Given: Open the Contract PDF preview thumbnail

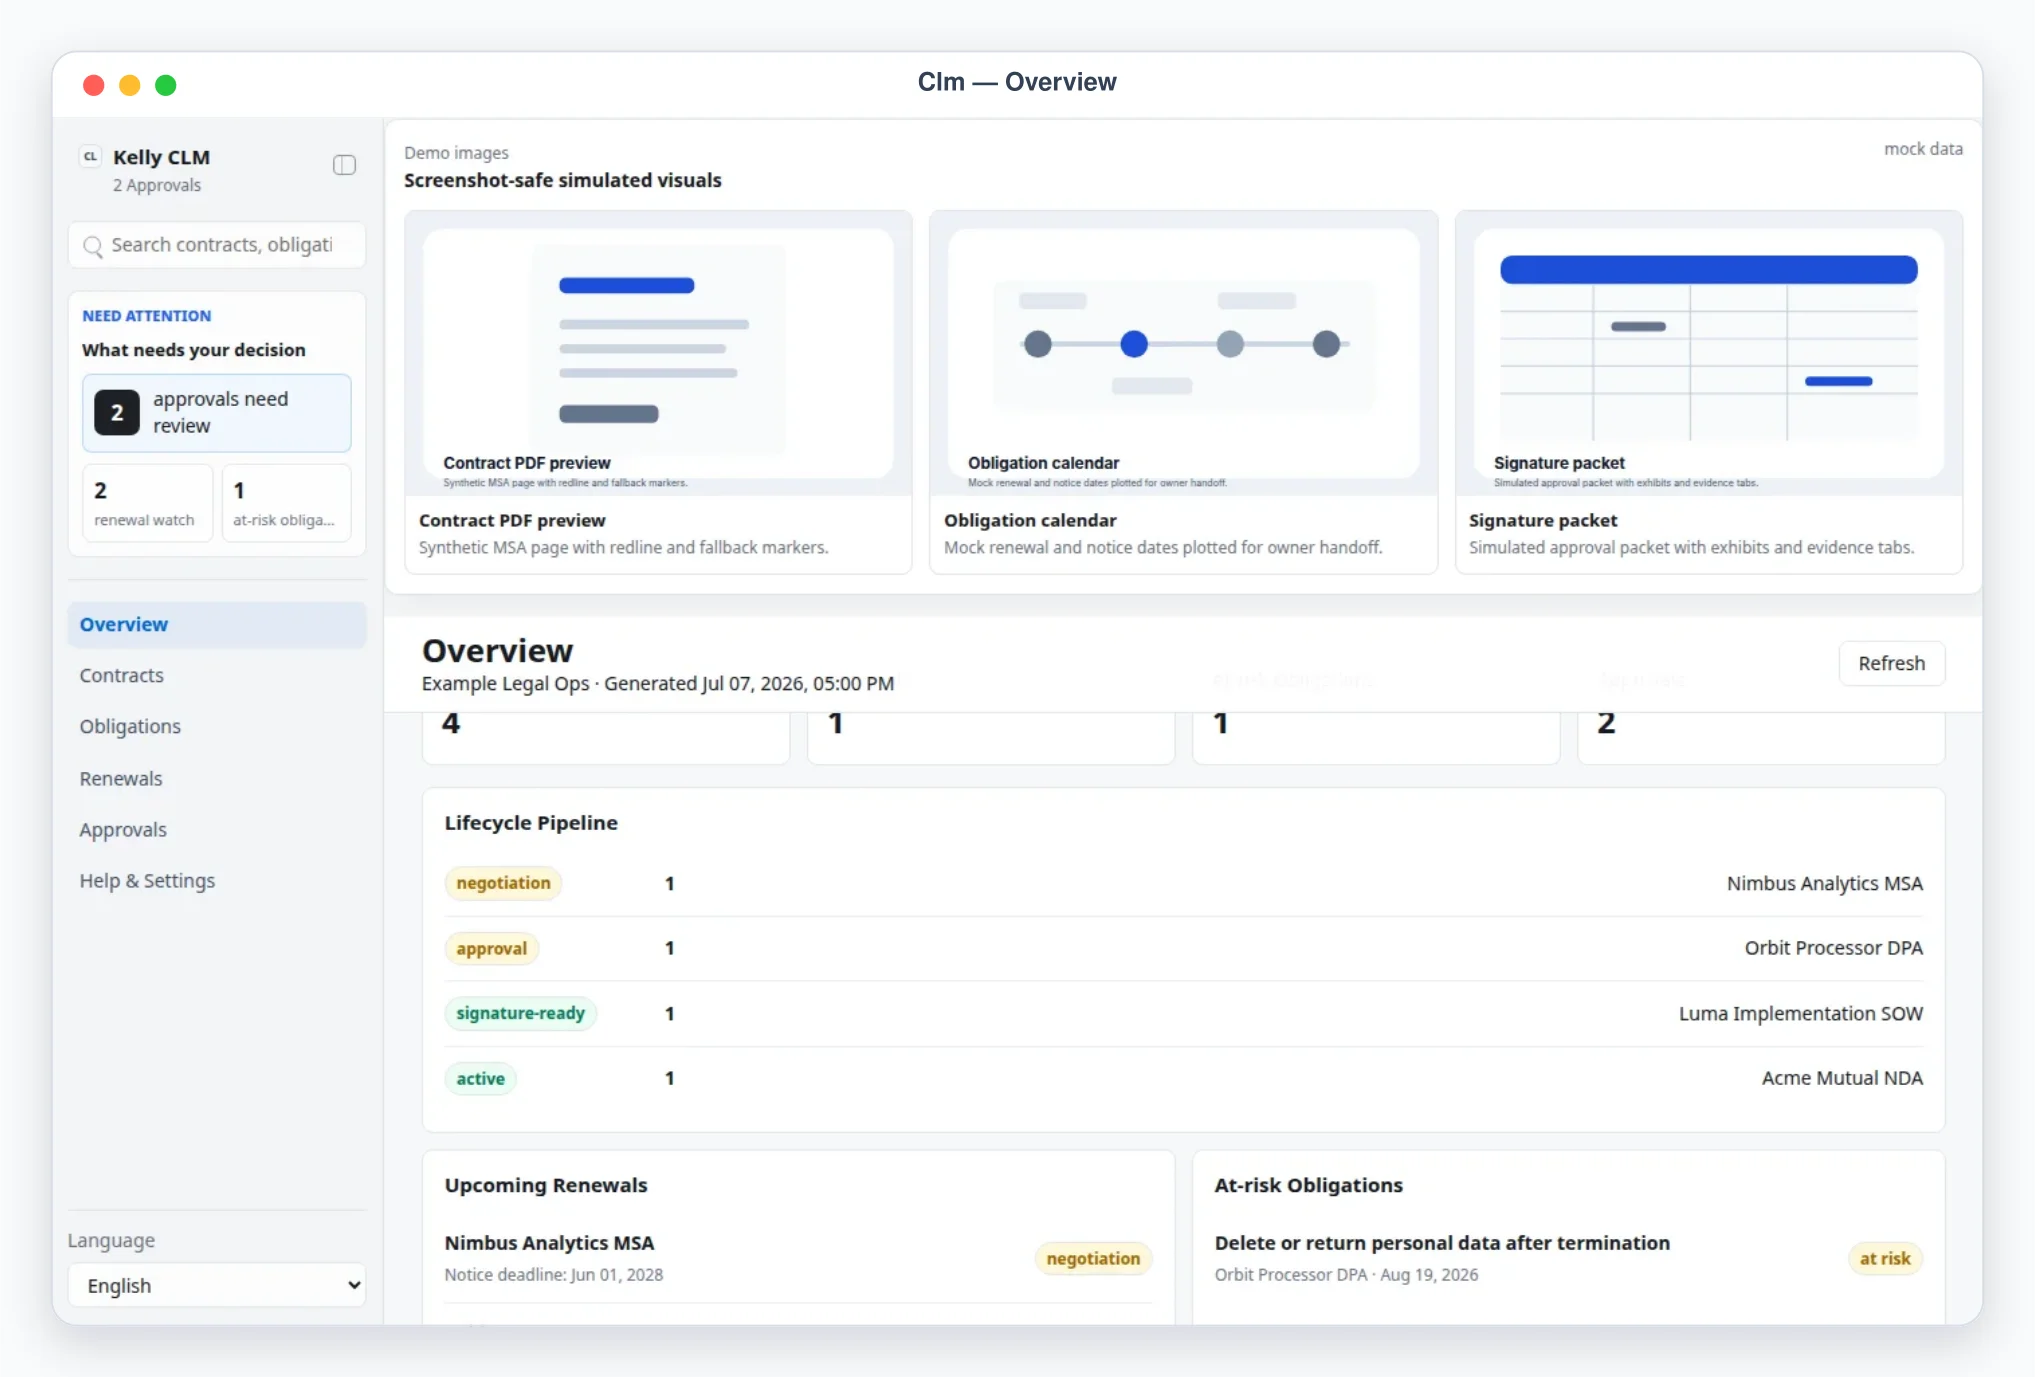Looking at the screenshot, I should pyautogui.click(x=658, y=353).
